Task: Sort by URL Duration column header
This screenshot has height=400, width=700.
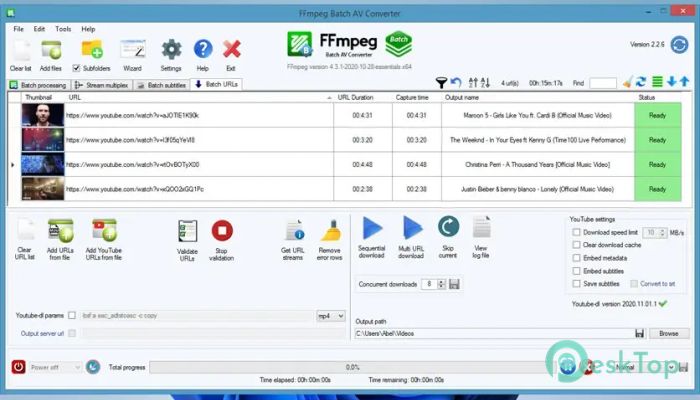Action: 363,97
